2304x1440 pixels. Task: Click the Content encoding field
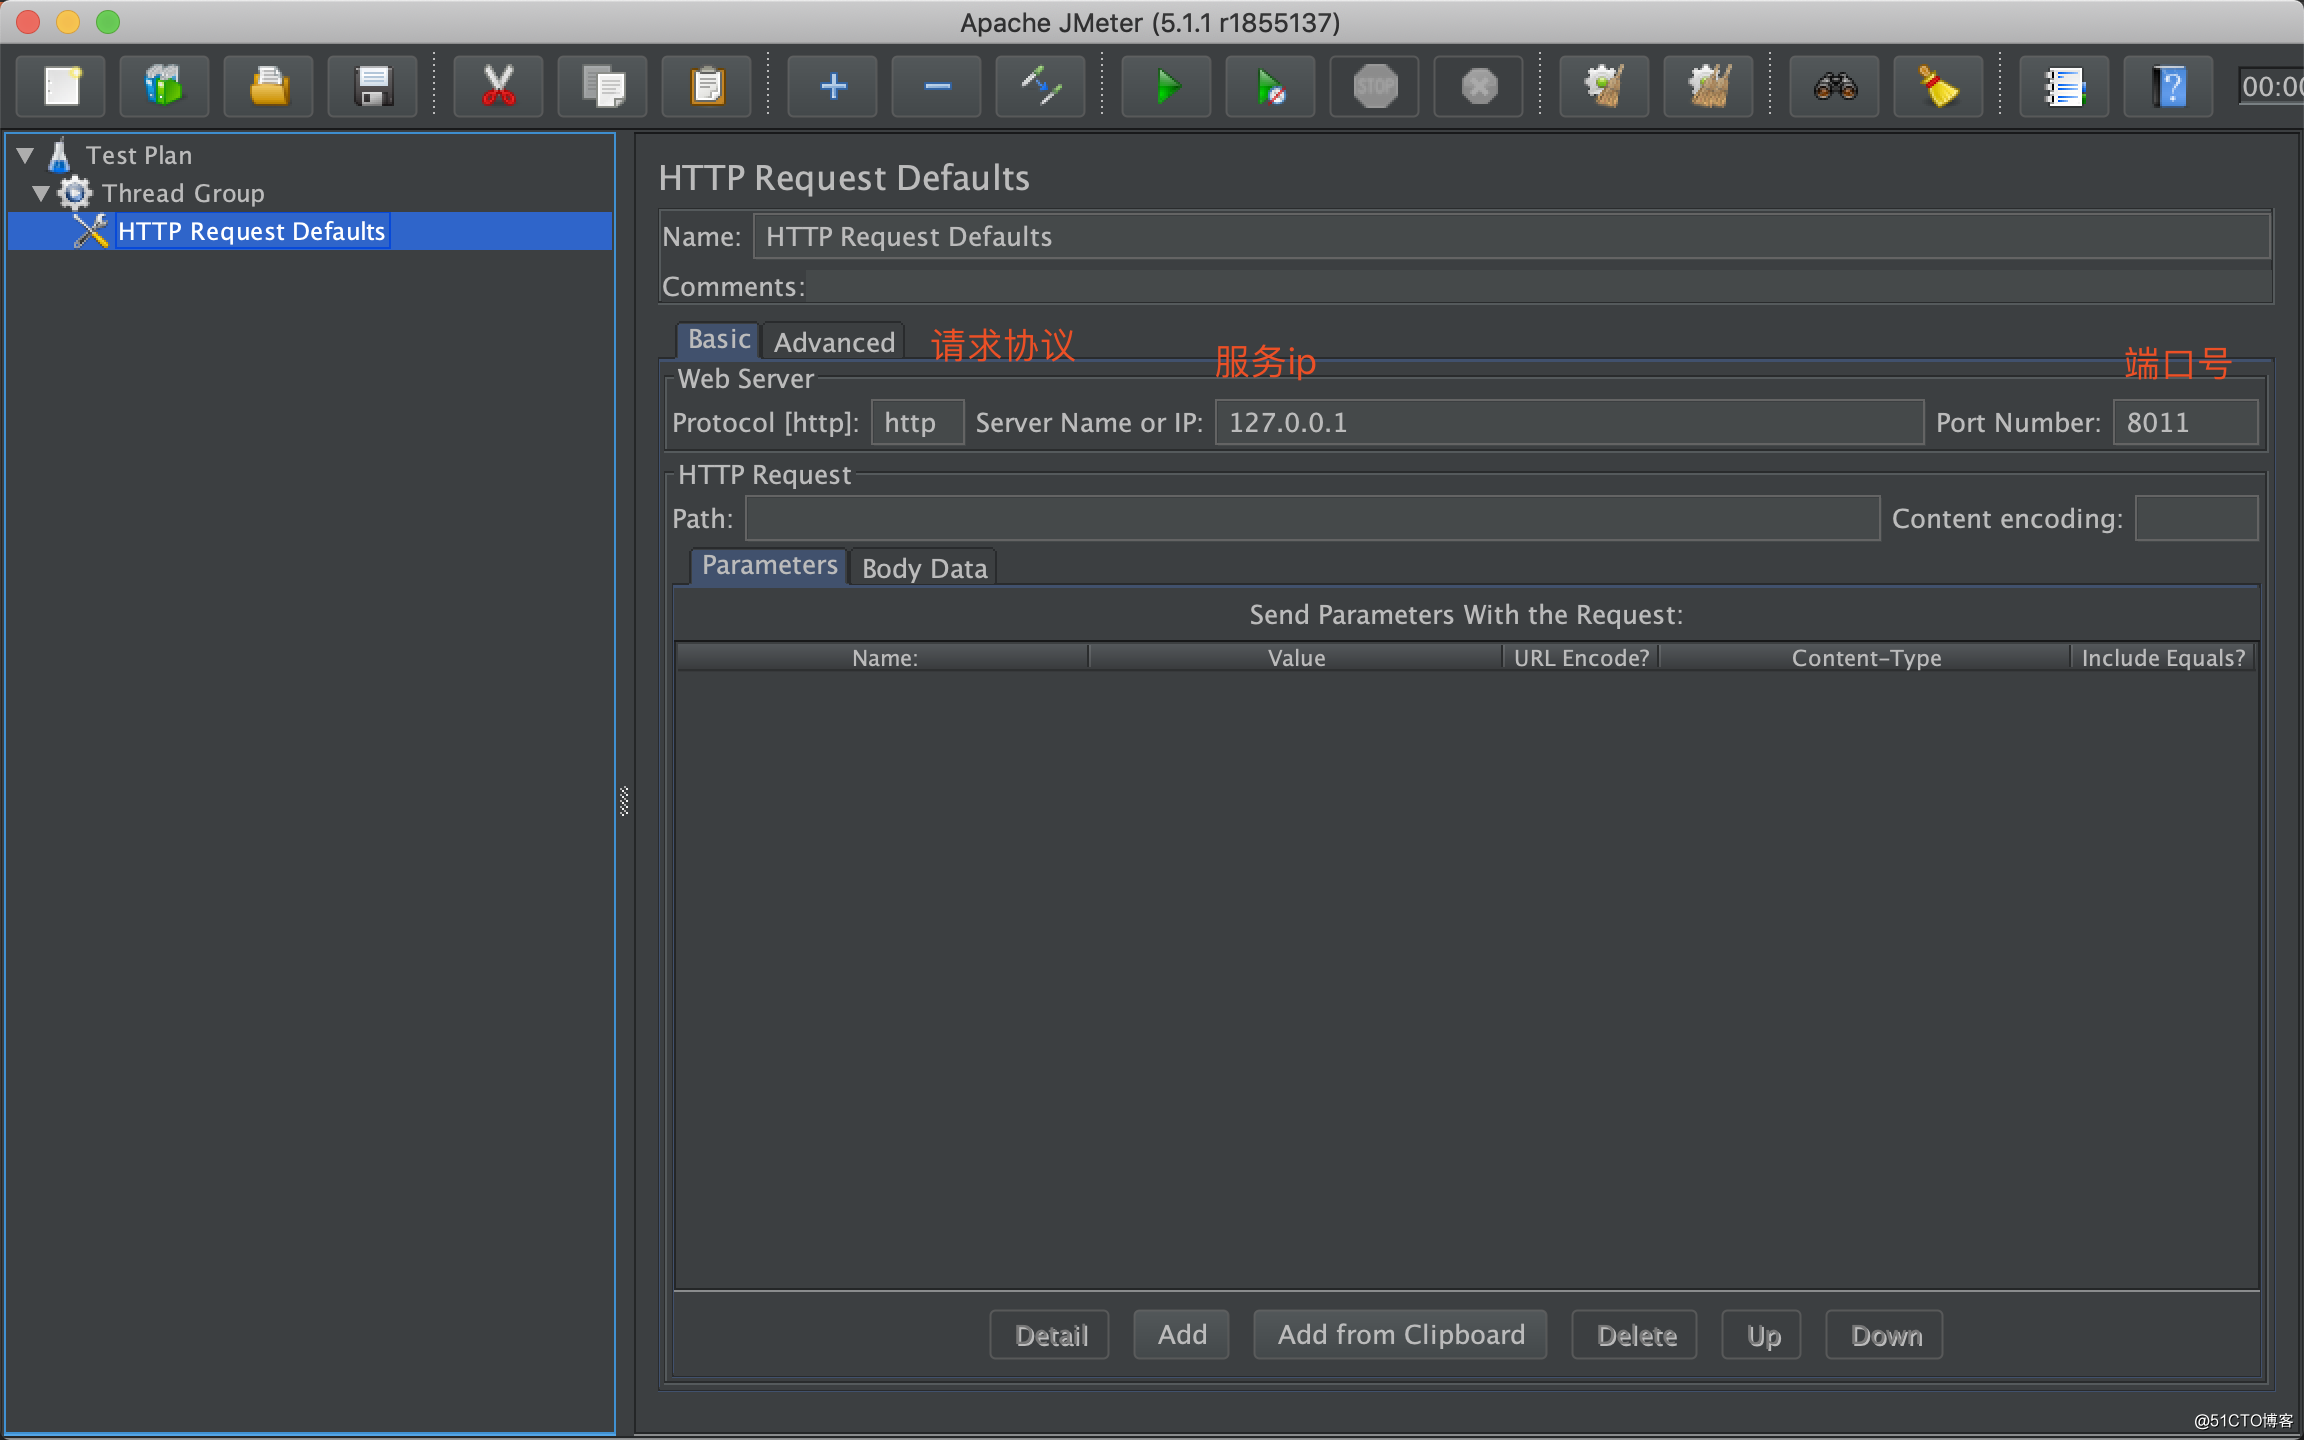(2196, 519)
